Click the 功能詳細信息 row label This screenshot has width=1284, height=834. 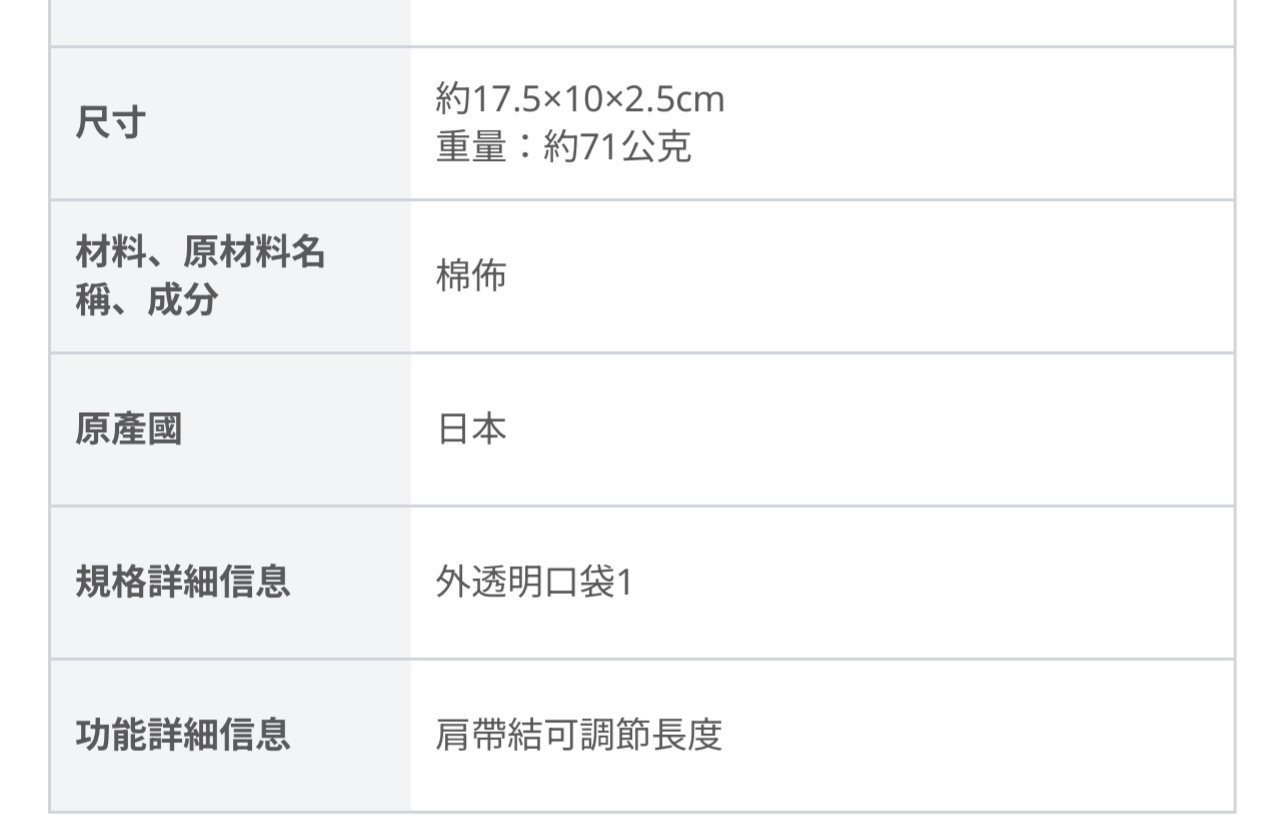pos(183,735)
